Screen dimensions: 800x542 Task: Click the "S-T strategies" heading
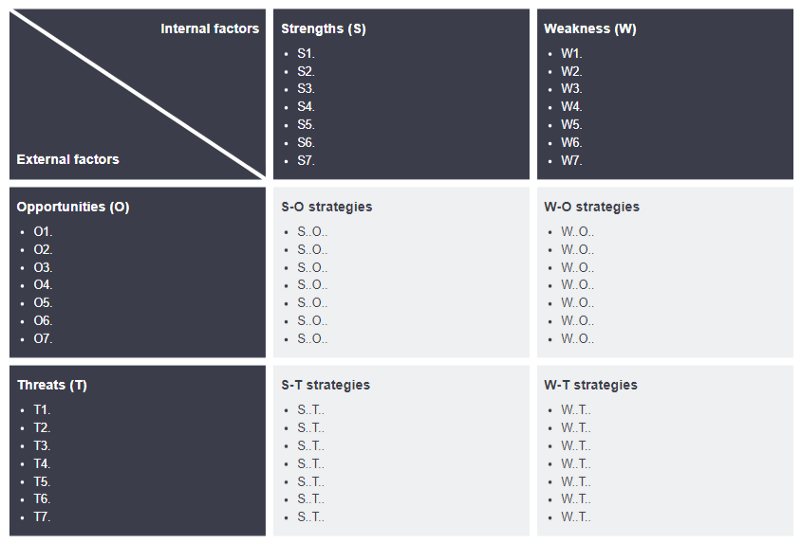[x=325, y=385]
